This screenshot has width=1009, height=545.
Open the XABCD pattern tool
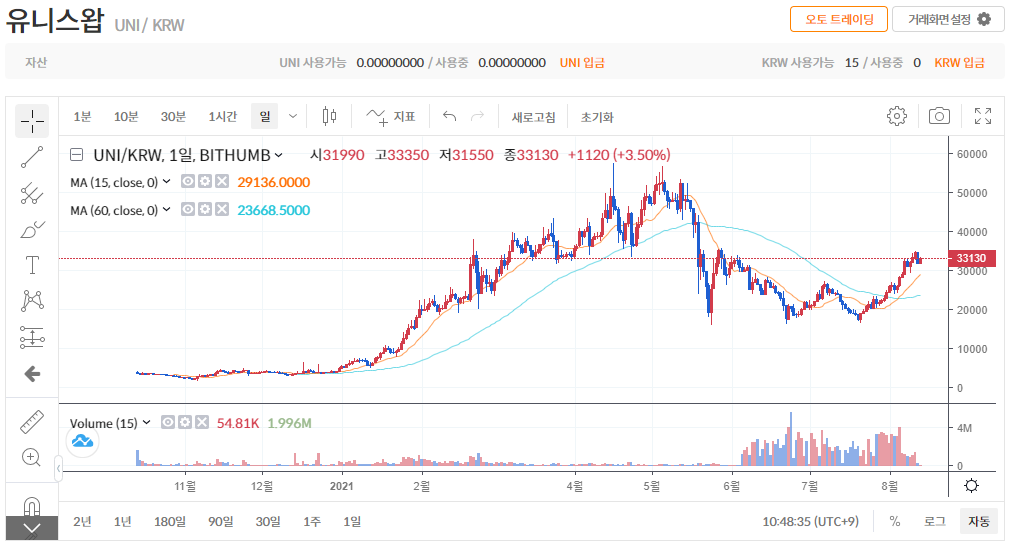pyautogui.click(x=32, y=300)
